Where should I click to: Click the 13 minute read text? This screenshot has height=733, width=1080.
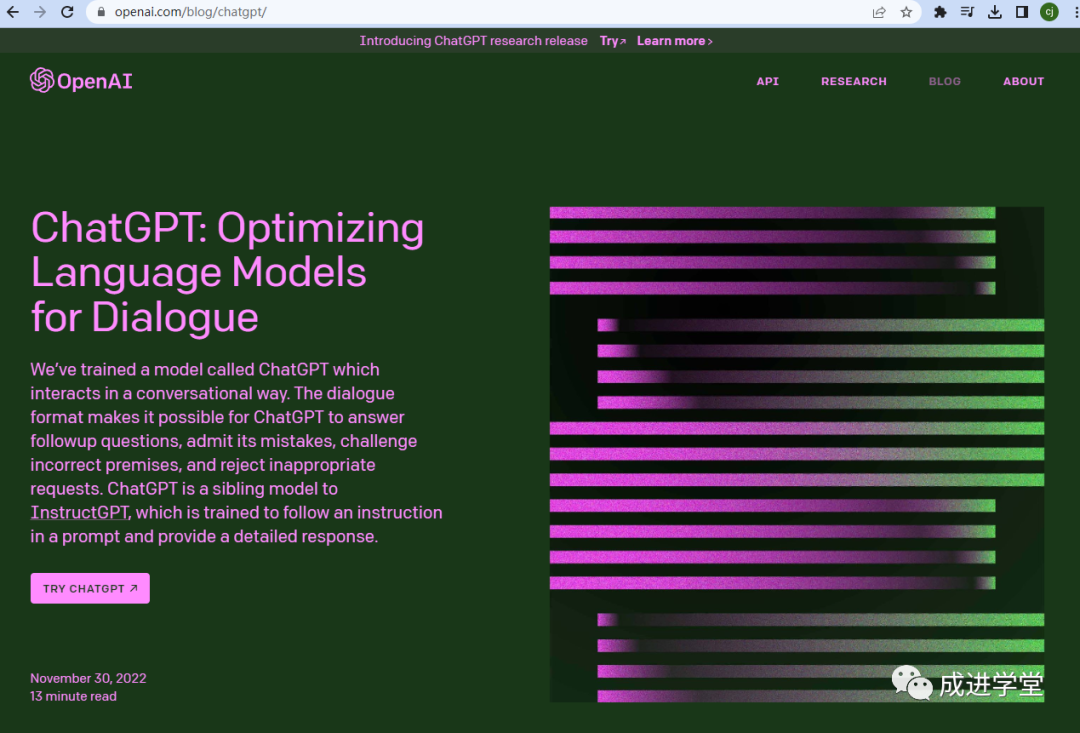[x=73, y=696]
